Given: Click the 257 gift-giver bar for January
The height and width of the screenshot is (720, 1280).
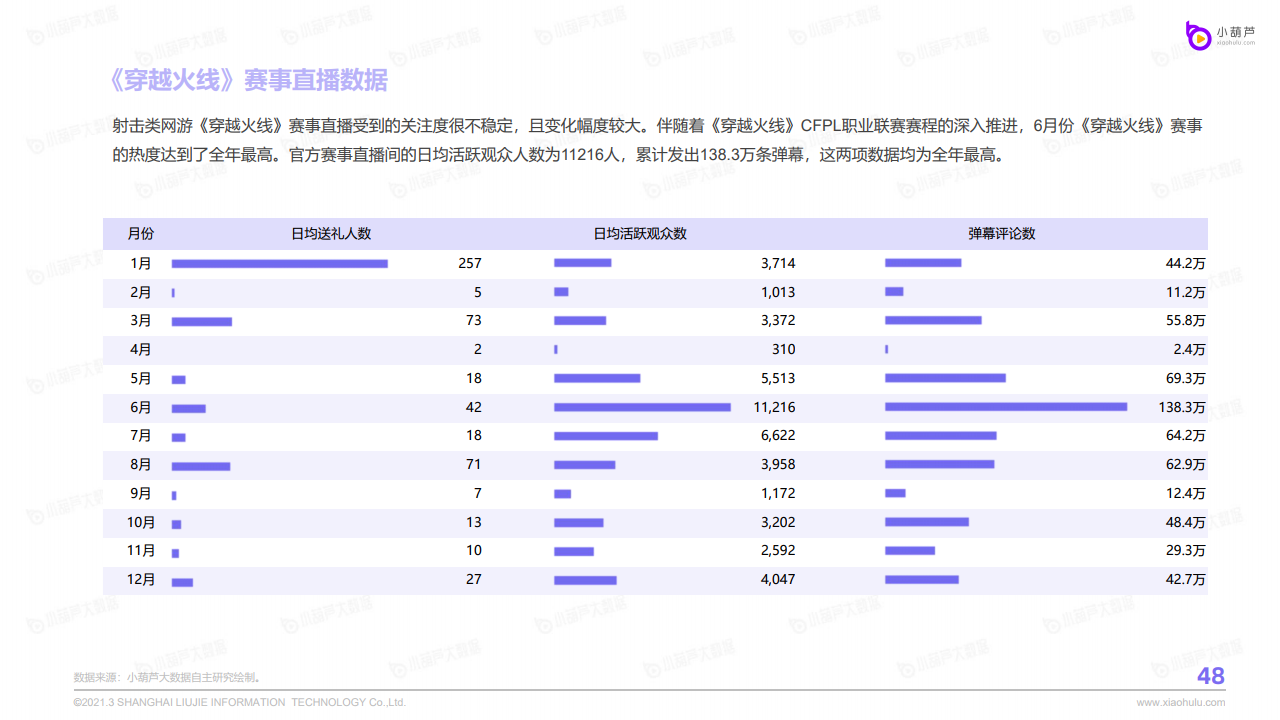Looking at the screenshot, I should (279, 264).
